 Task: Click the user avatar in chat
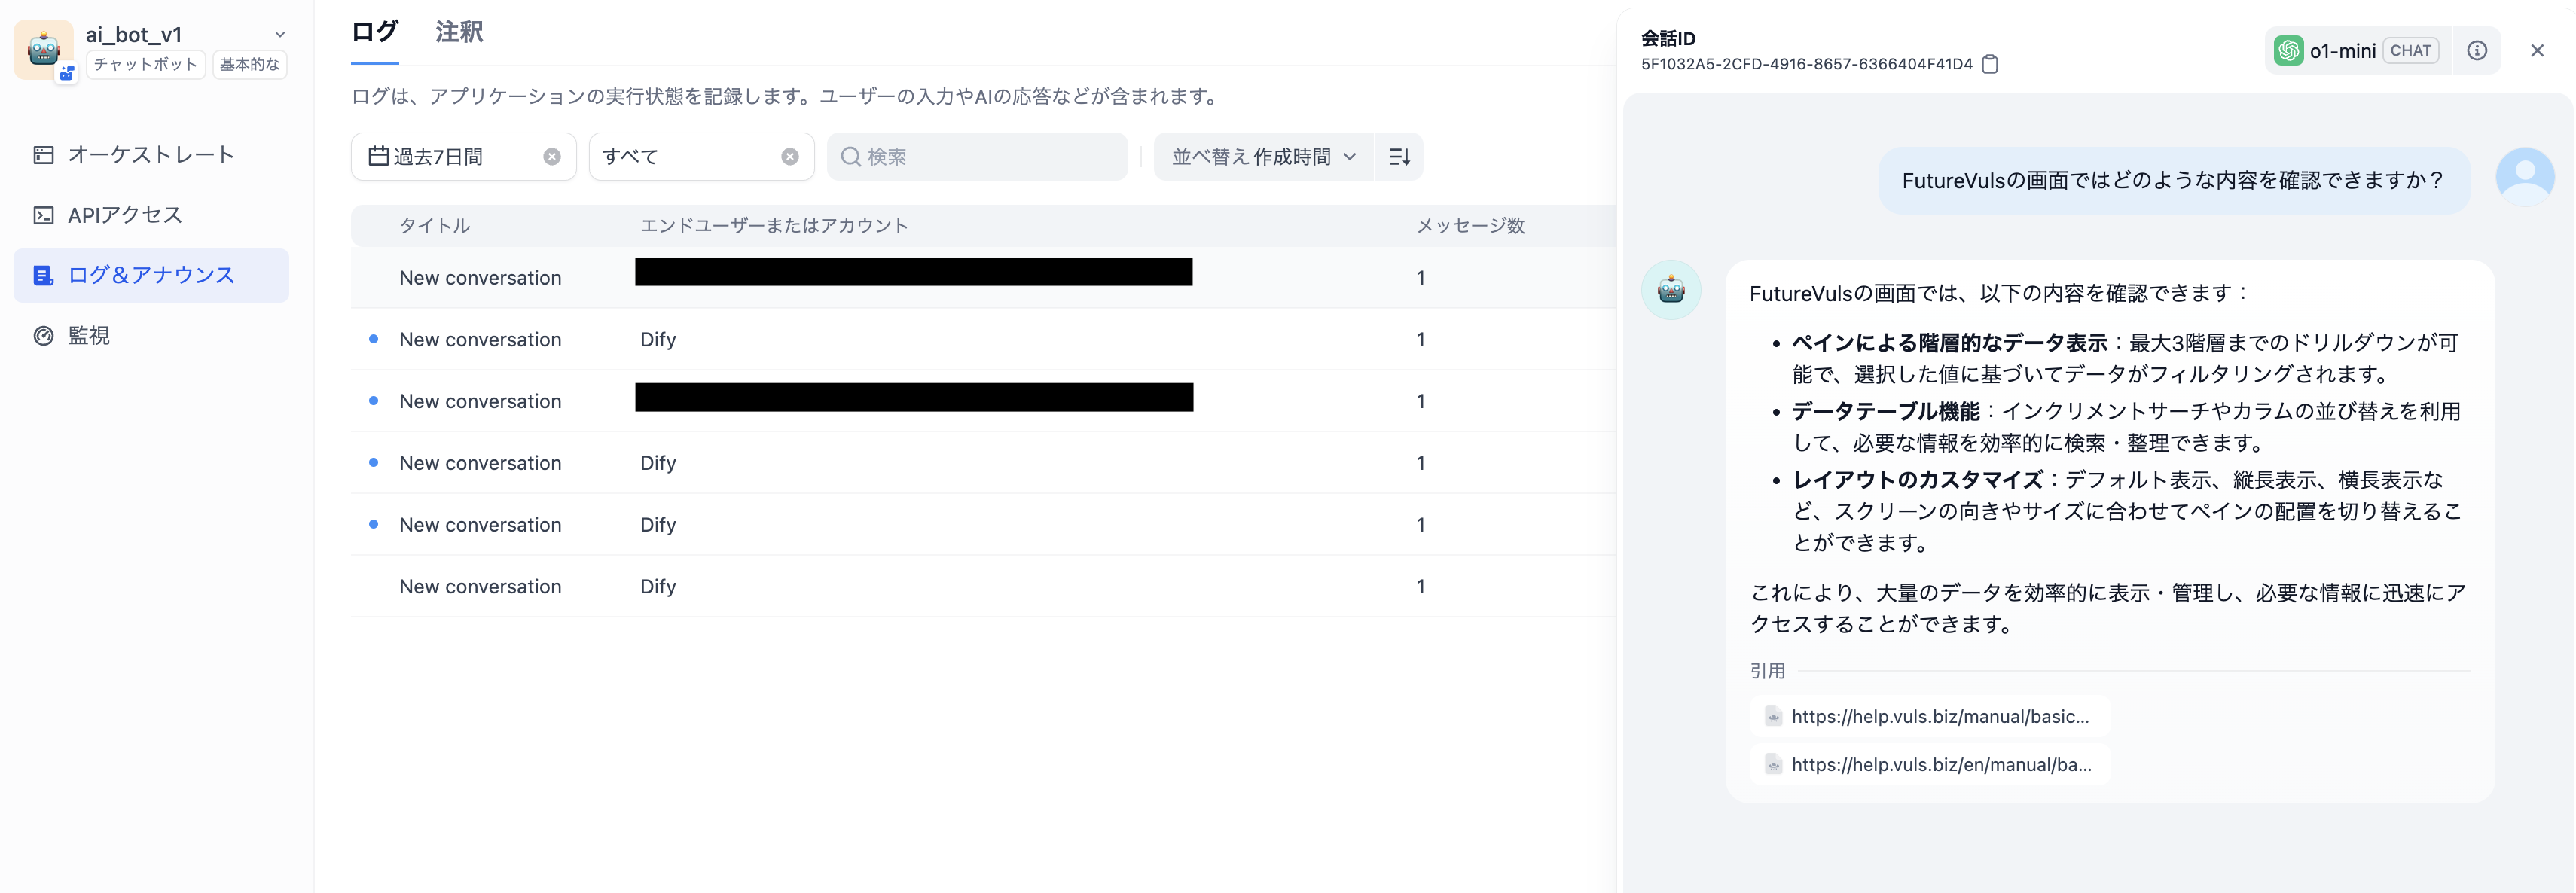(x=2524, y=177)
